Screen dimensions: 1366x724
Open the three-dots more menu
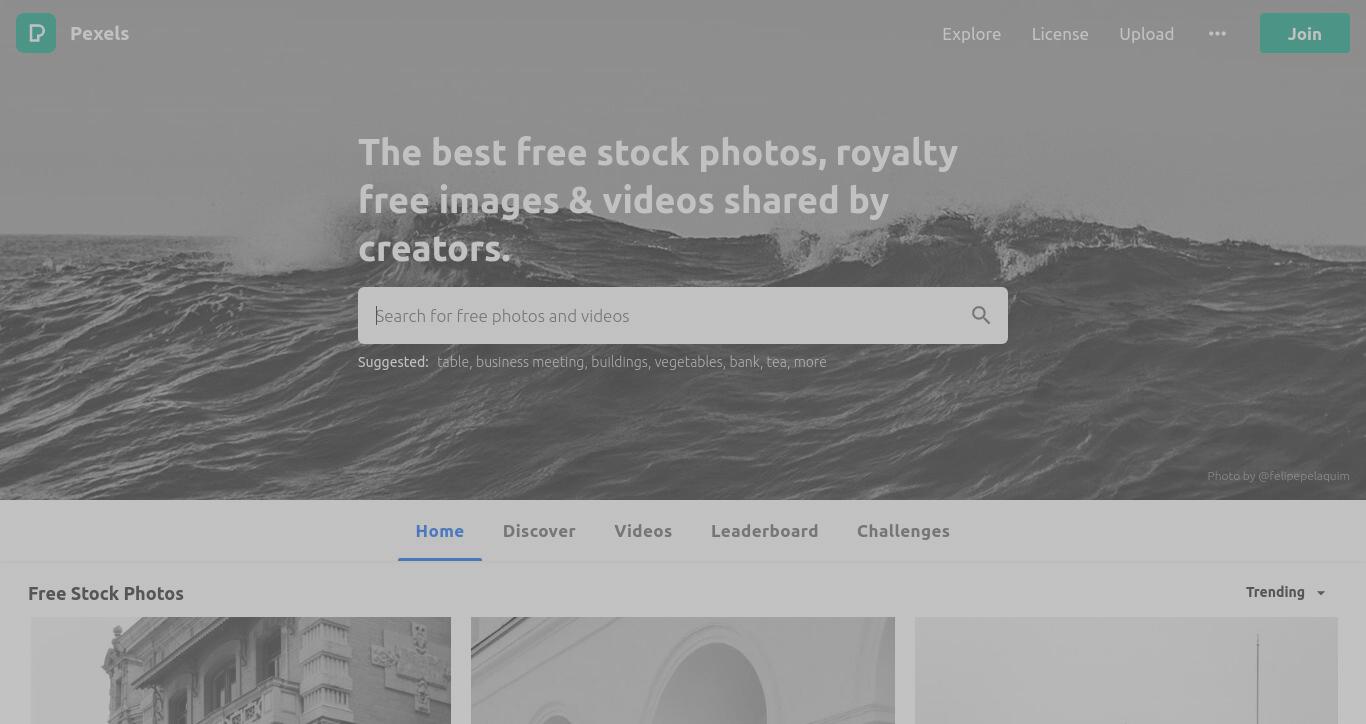[x=1217, y=33]
